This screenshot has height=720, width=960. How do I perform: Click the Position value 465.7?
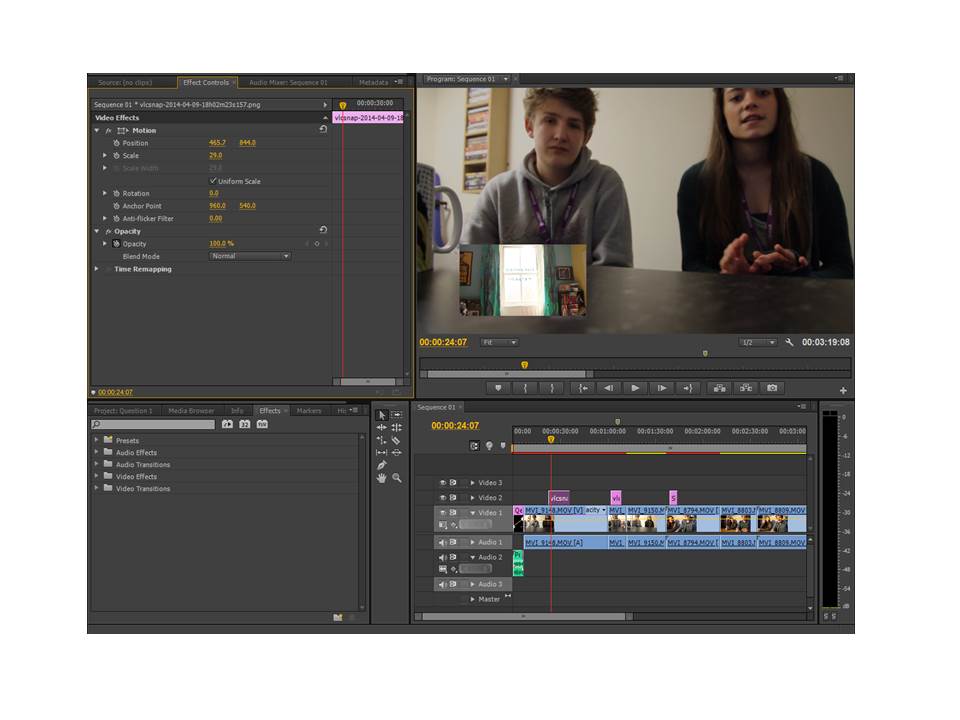(x=217, y=143)
